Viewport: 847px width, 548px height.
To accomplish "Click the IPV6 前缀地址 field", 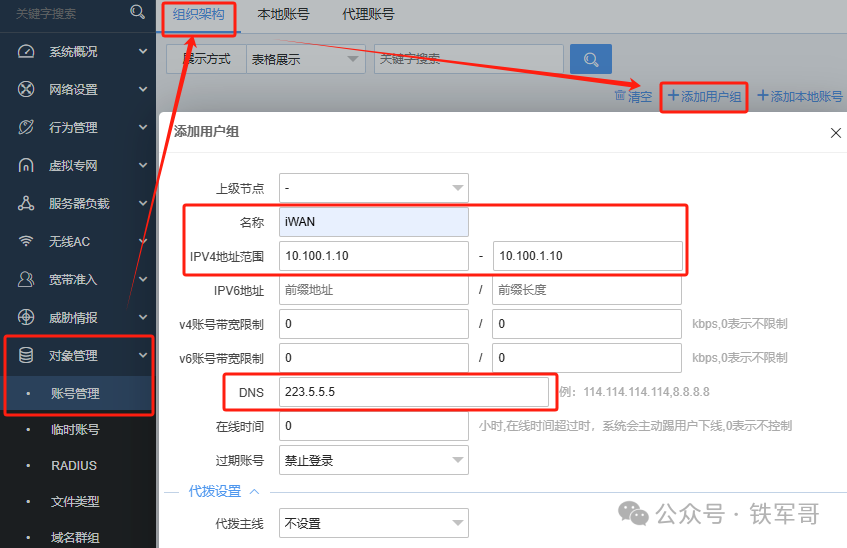I will click(x=374, y=290).
